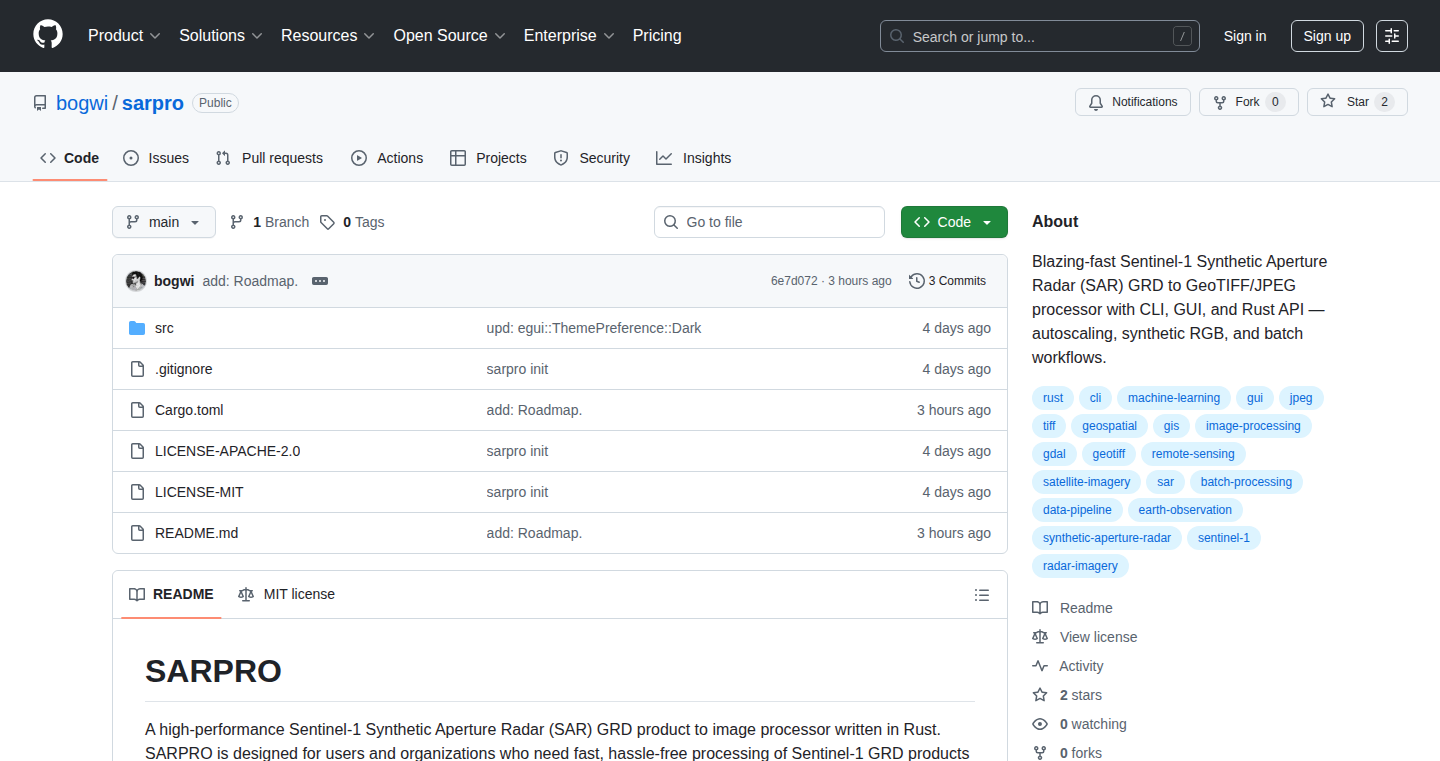Select the rust topic tag
The height and width of the screenshot is (761, 1440).
(x=1053, y=398)
